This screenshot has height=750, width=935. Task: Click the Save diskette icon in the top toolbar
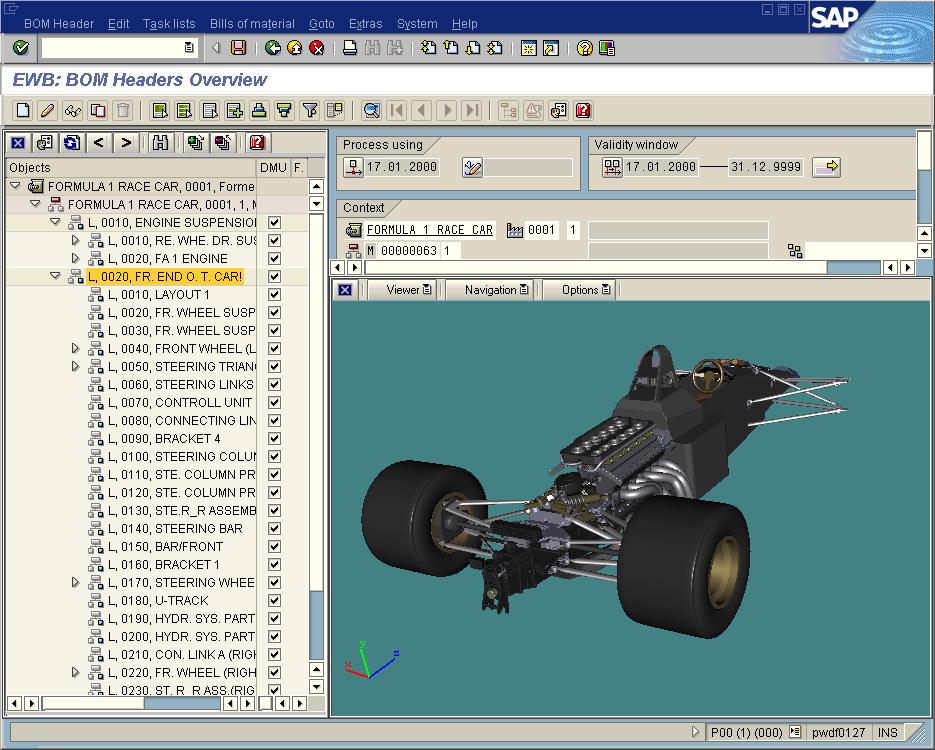point(238,48)
